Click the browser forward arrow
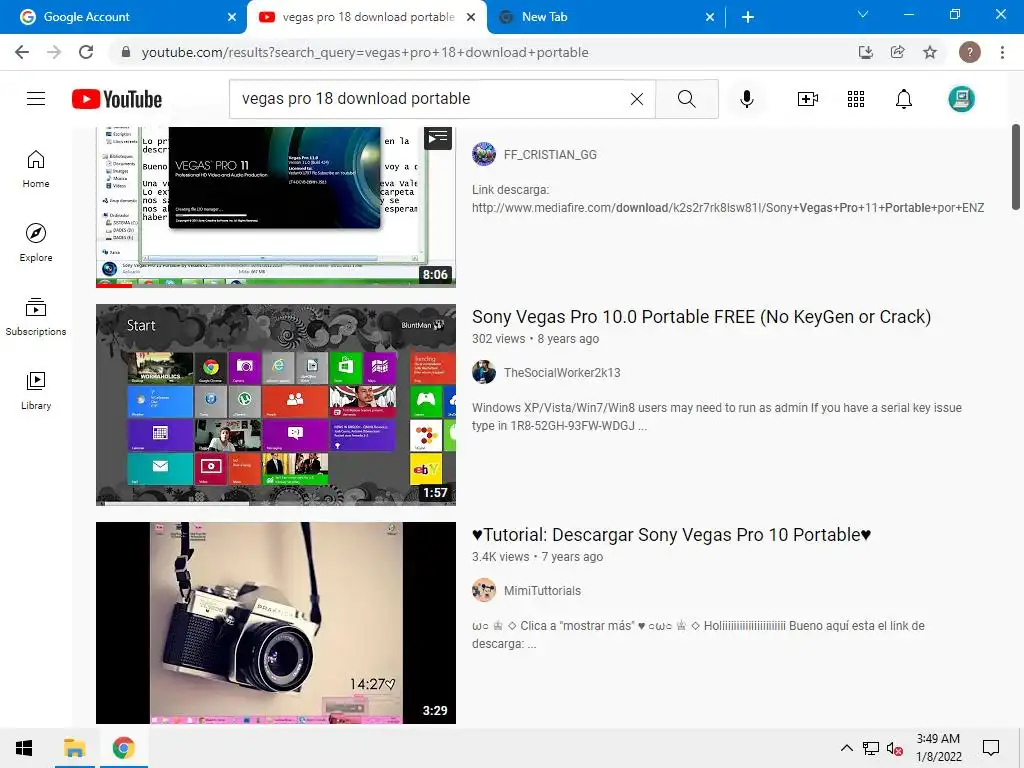This screenshot has width=1024, height=768. pyautogui.click(x=54, y=52)
